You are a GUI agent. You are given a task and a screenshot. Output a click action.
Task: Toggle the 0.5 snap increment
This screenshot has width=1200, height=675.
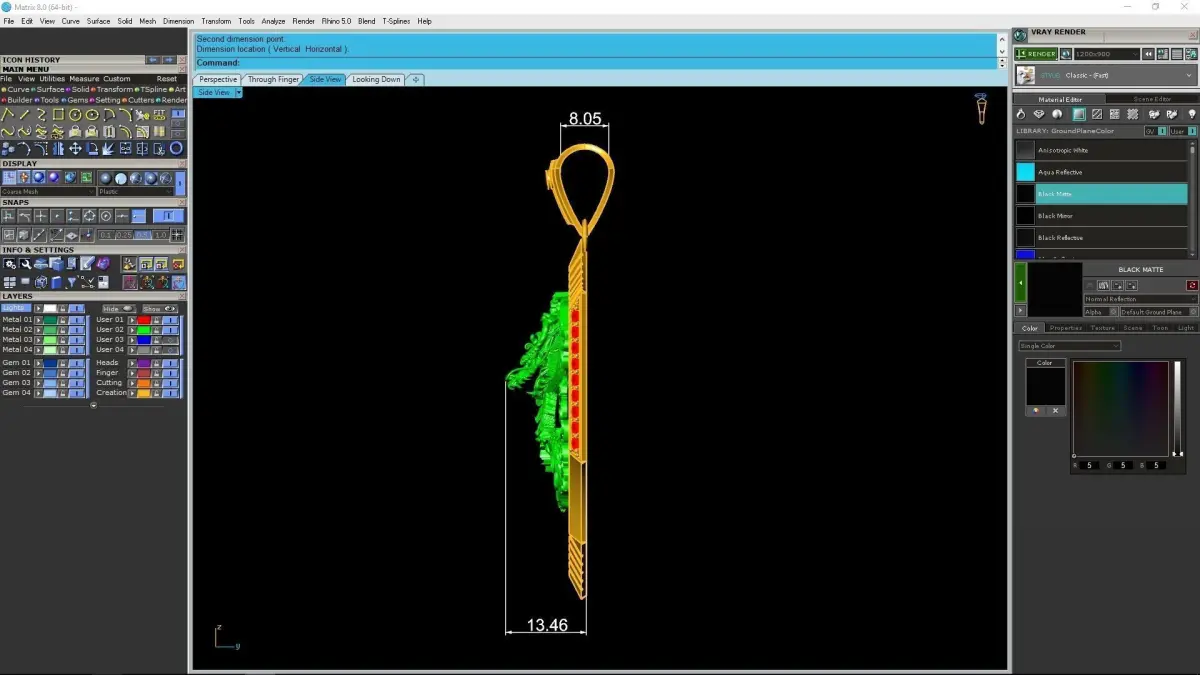pos(143,235)
